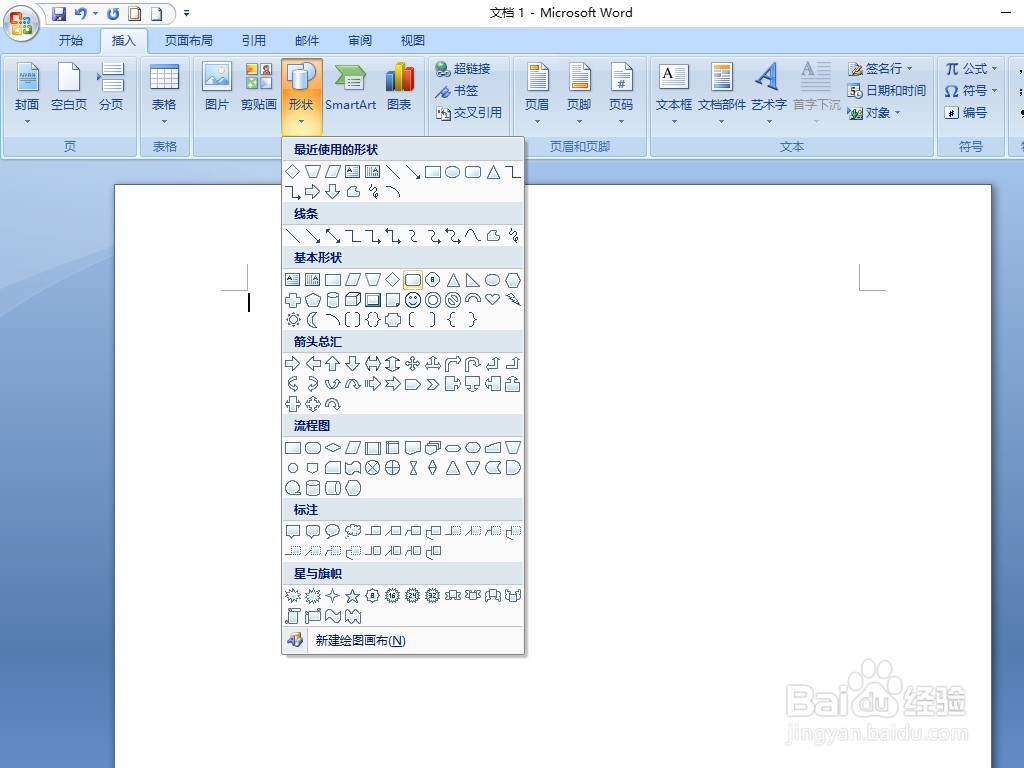Screen dimensions: 1024x768
Task: Choose the crescent moon shape
Action: (313, 319)
